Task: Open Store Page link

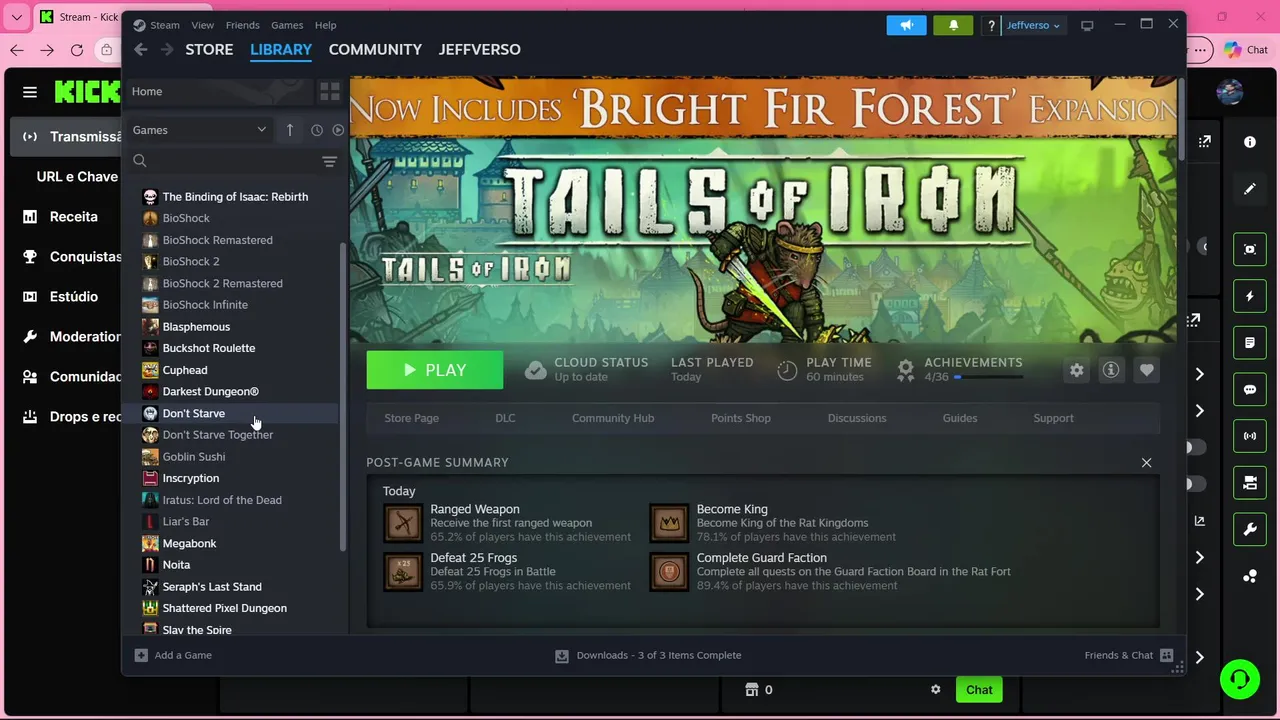Action: point(411,418)
